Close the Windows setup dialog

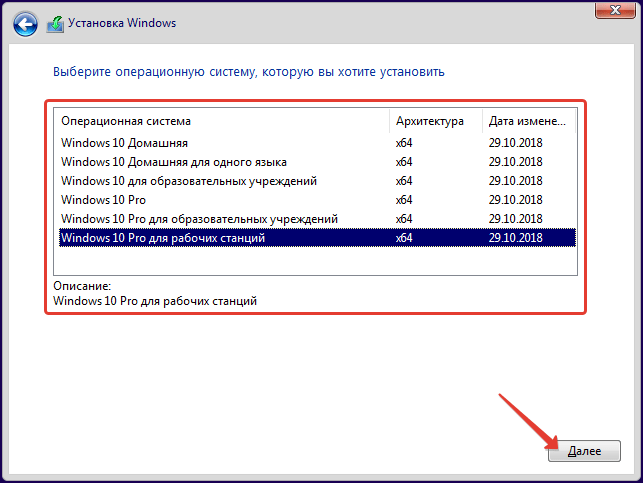point(615,10)
